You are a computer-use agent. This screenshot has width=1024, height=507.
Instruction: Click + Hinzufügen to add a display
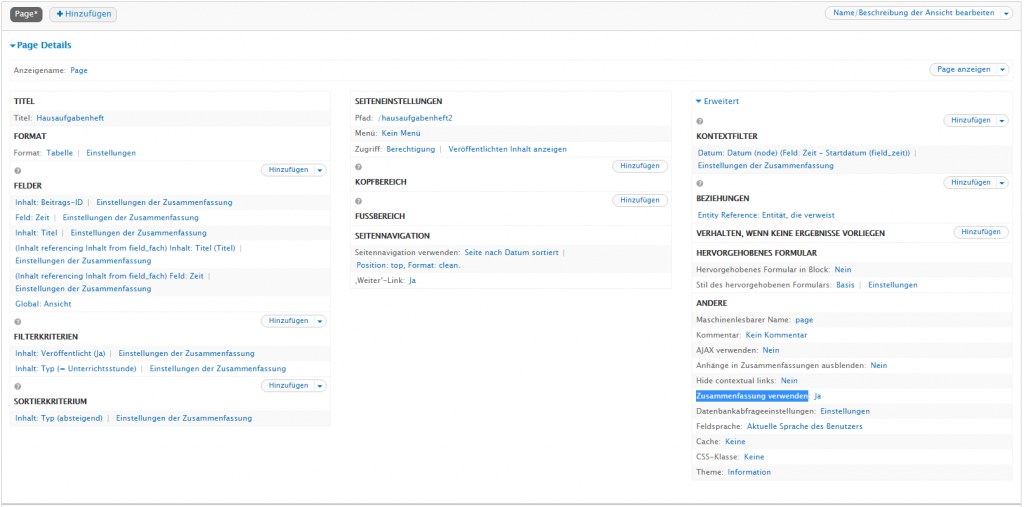[82, 14]
